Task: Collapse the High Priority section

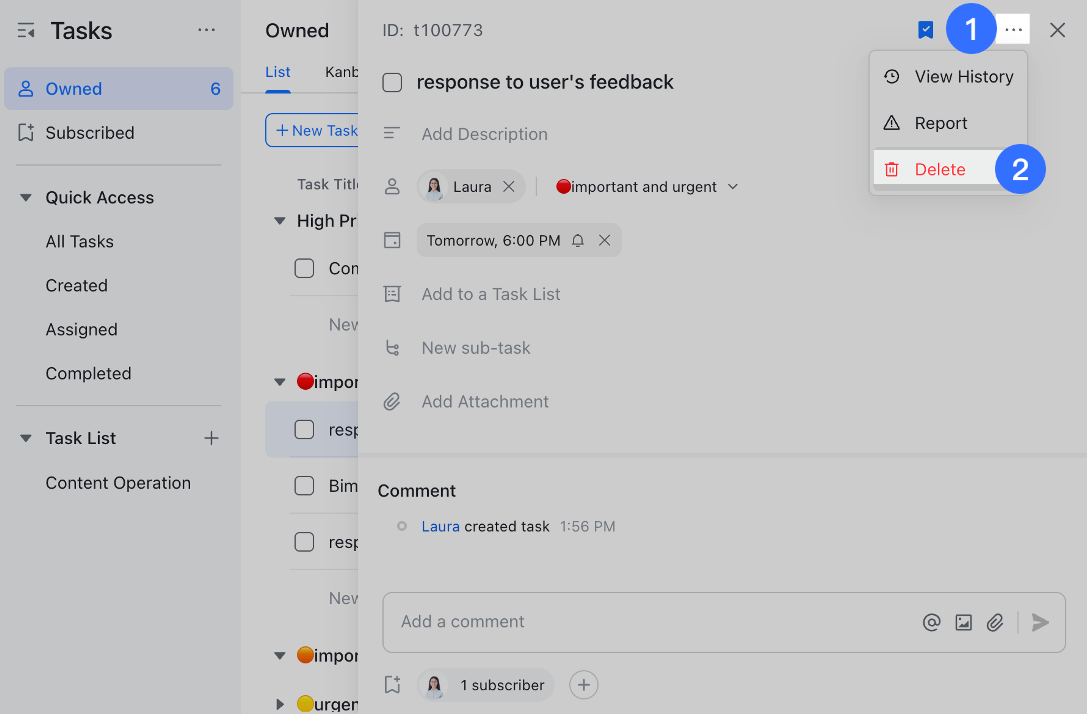Action: (x=279, y=221)
